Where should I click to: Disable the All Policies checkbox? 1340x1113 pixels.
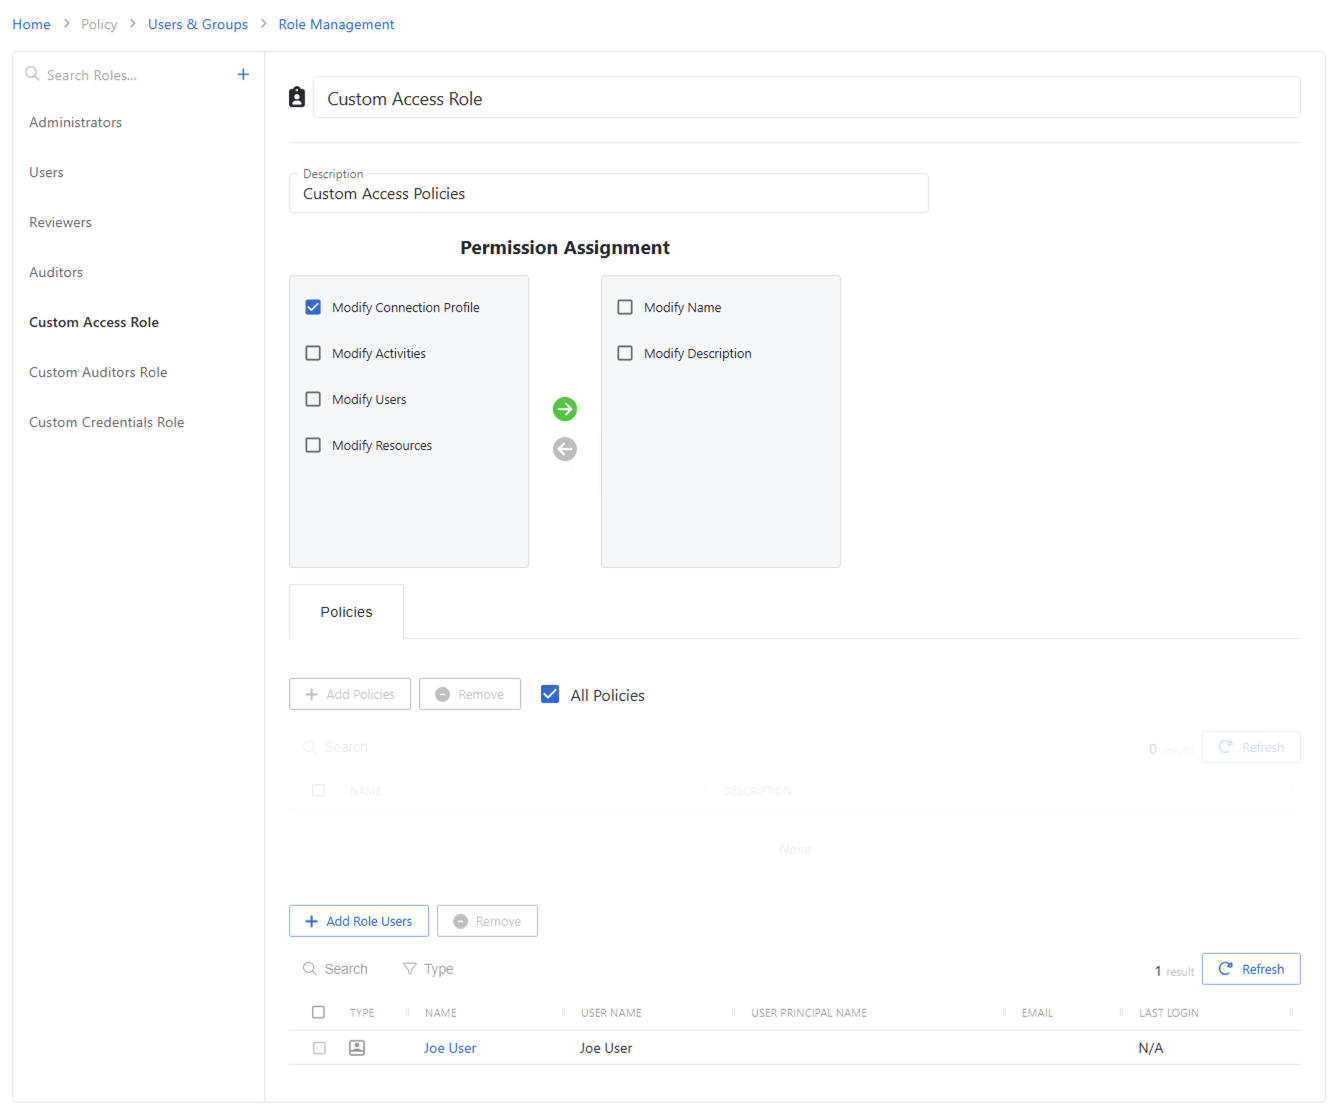coord(550,693)
